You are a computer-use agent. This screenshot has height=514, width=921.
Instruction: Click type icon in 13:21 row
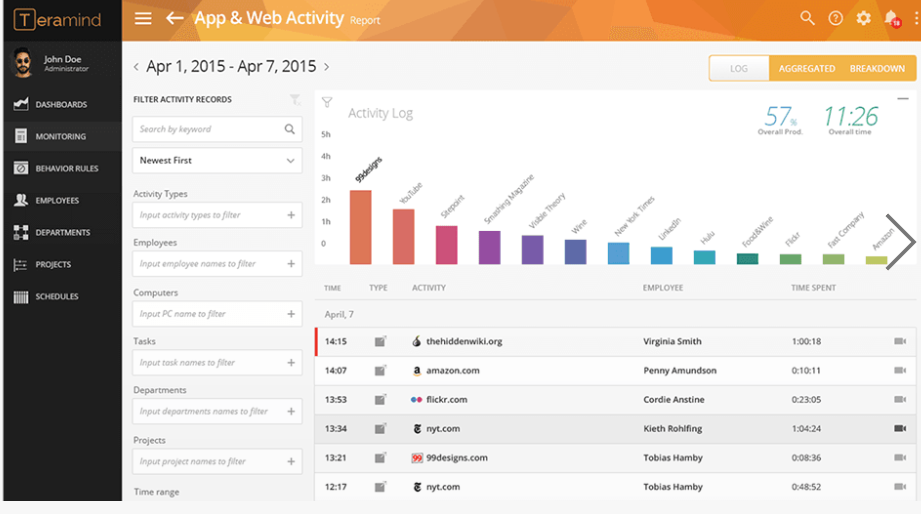click(x=380, y=458)
